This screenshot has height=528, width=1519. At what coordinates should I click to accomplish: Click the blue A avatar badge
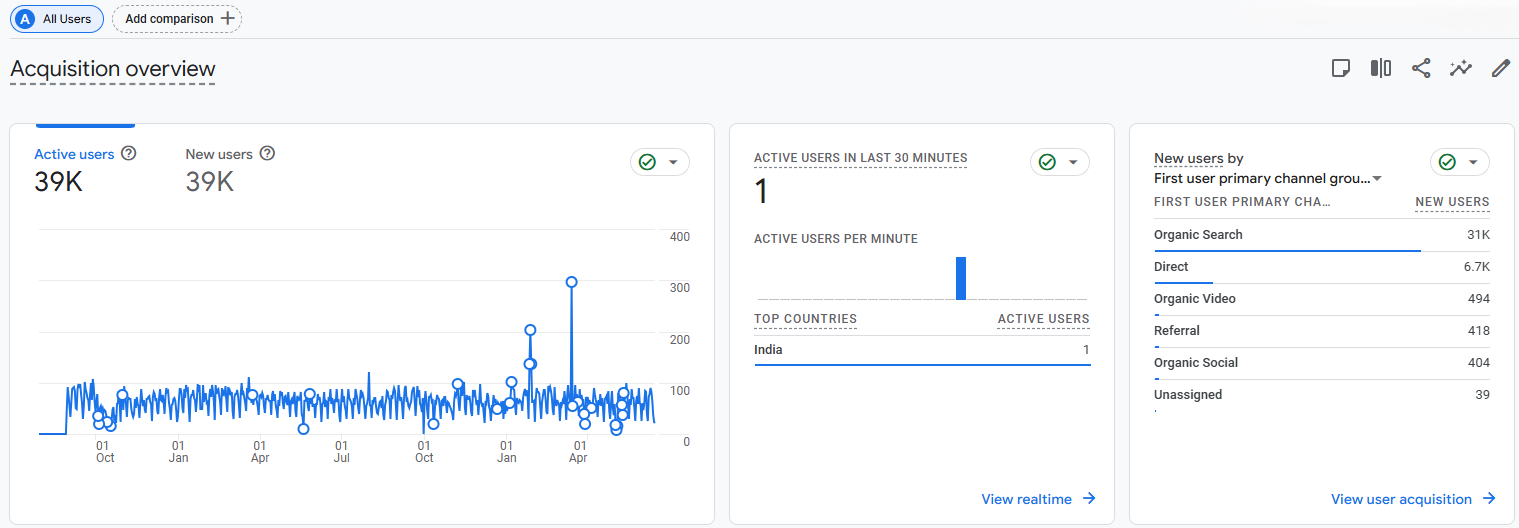[x=25, y=18]
